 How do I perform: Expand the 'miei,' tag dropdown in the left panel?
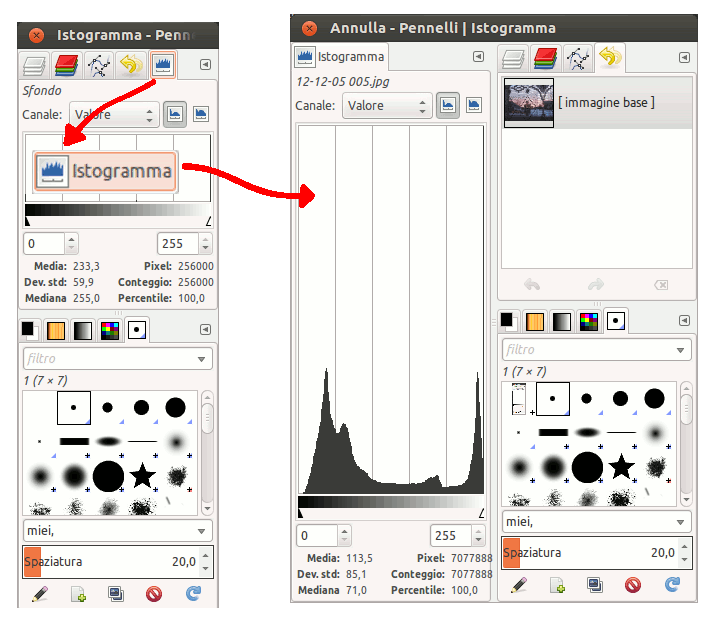pyautogui.click(x=118, y=531)
